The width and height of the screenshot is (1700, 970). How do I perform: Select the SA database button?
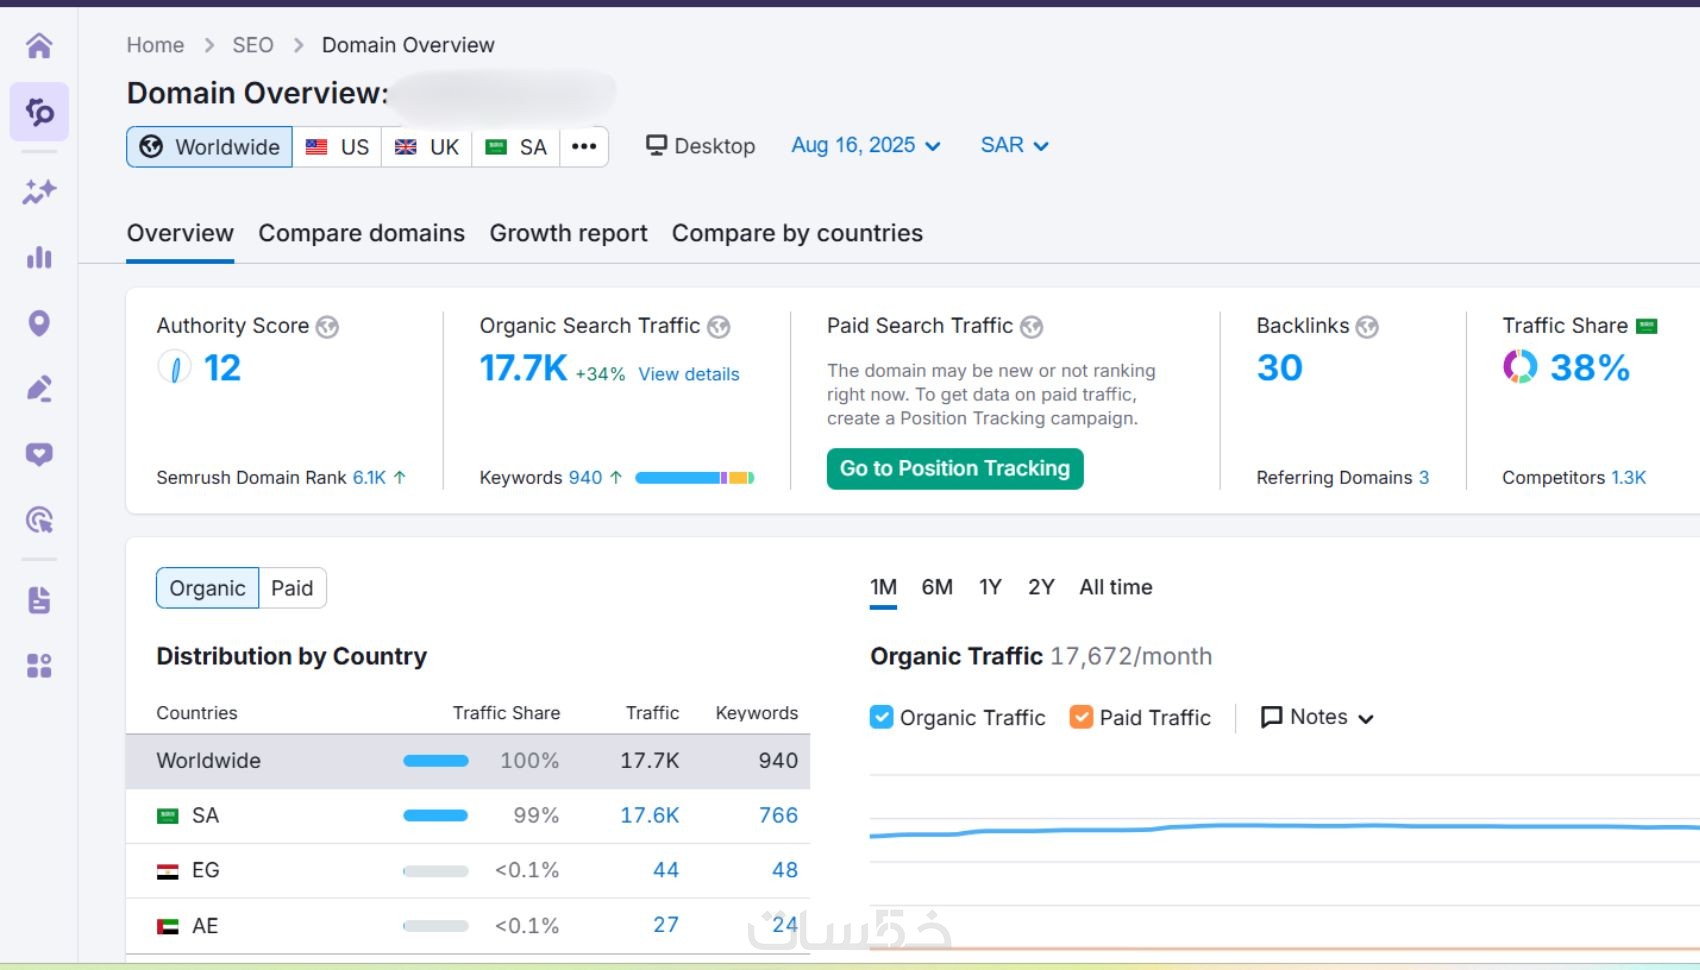516,147
